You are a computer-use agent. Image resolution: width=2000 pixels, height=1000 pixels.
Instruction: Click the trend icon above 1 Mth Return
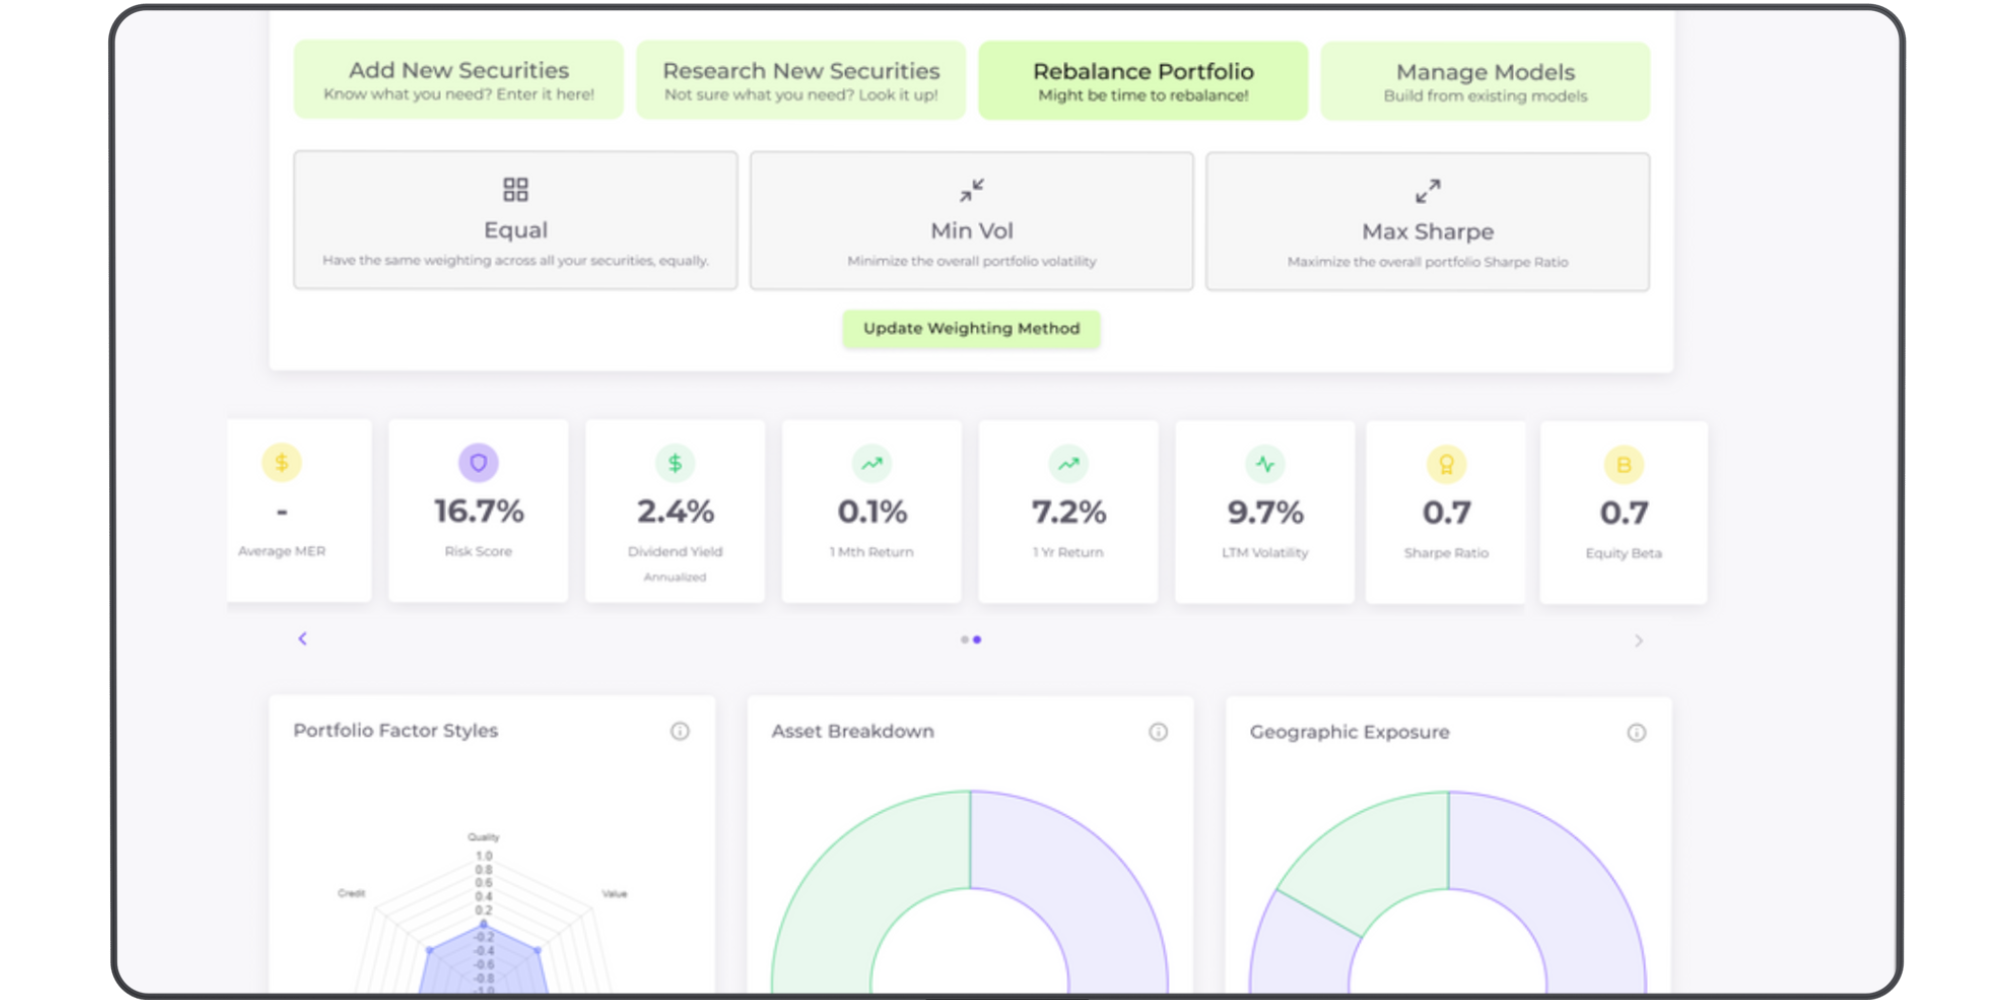point(871,463)
